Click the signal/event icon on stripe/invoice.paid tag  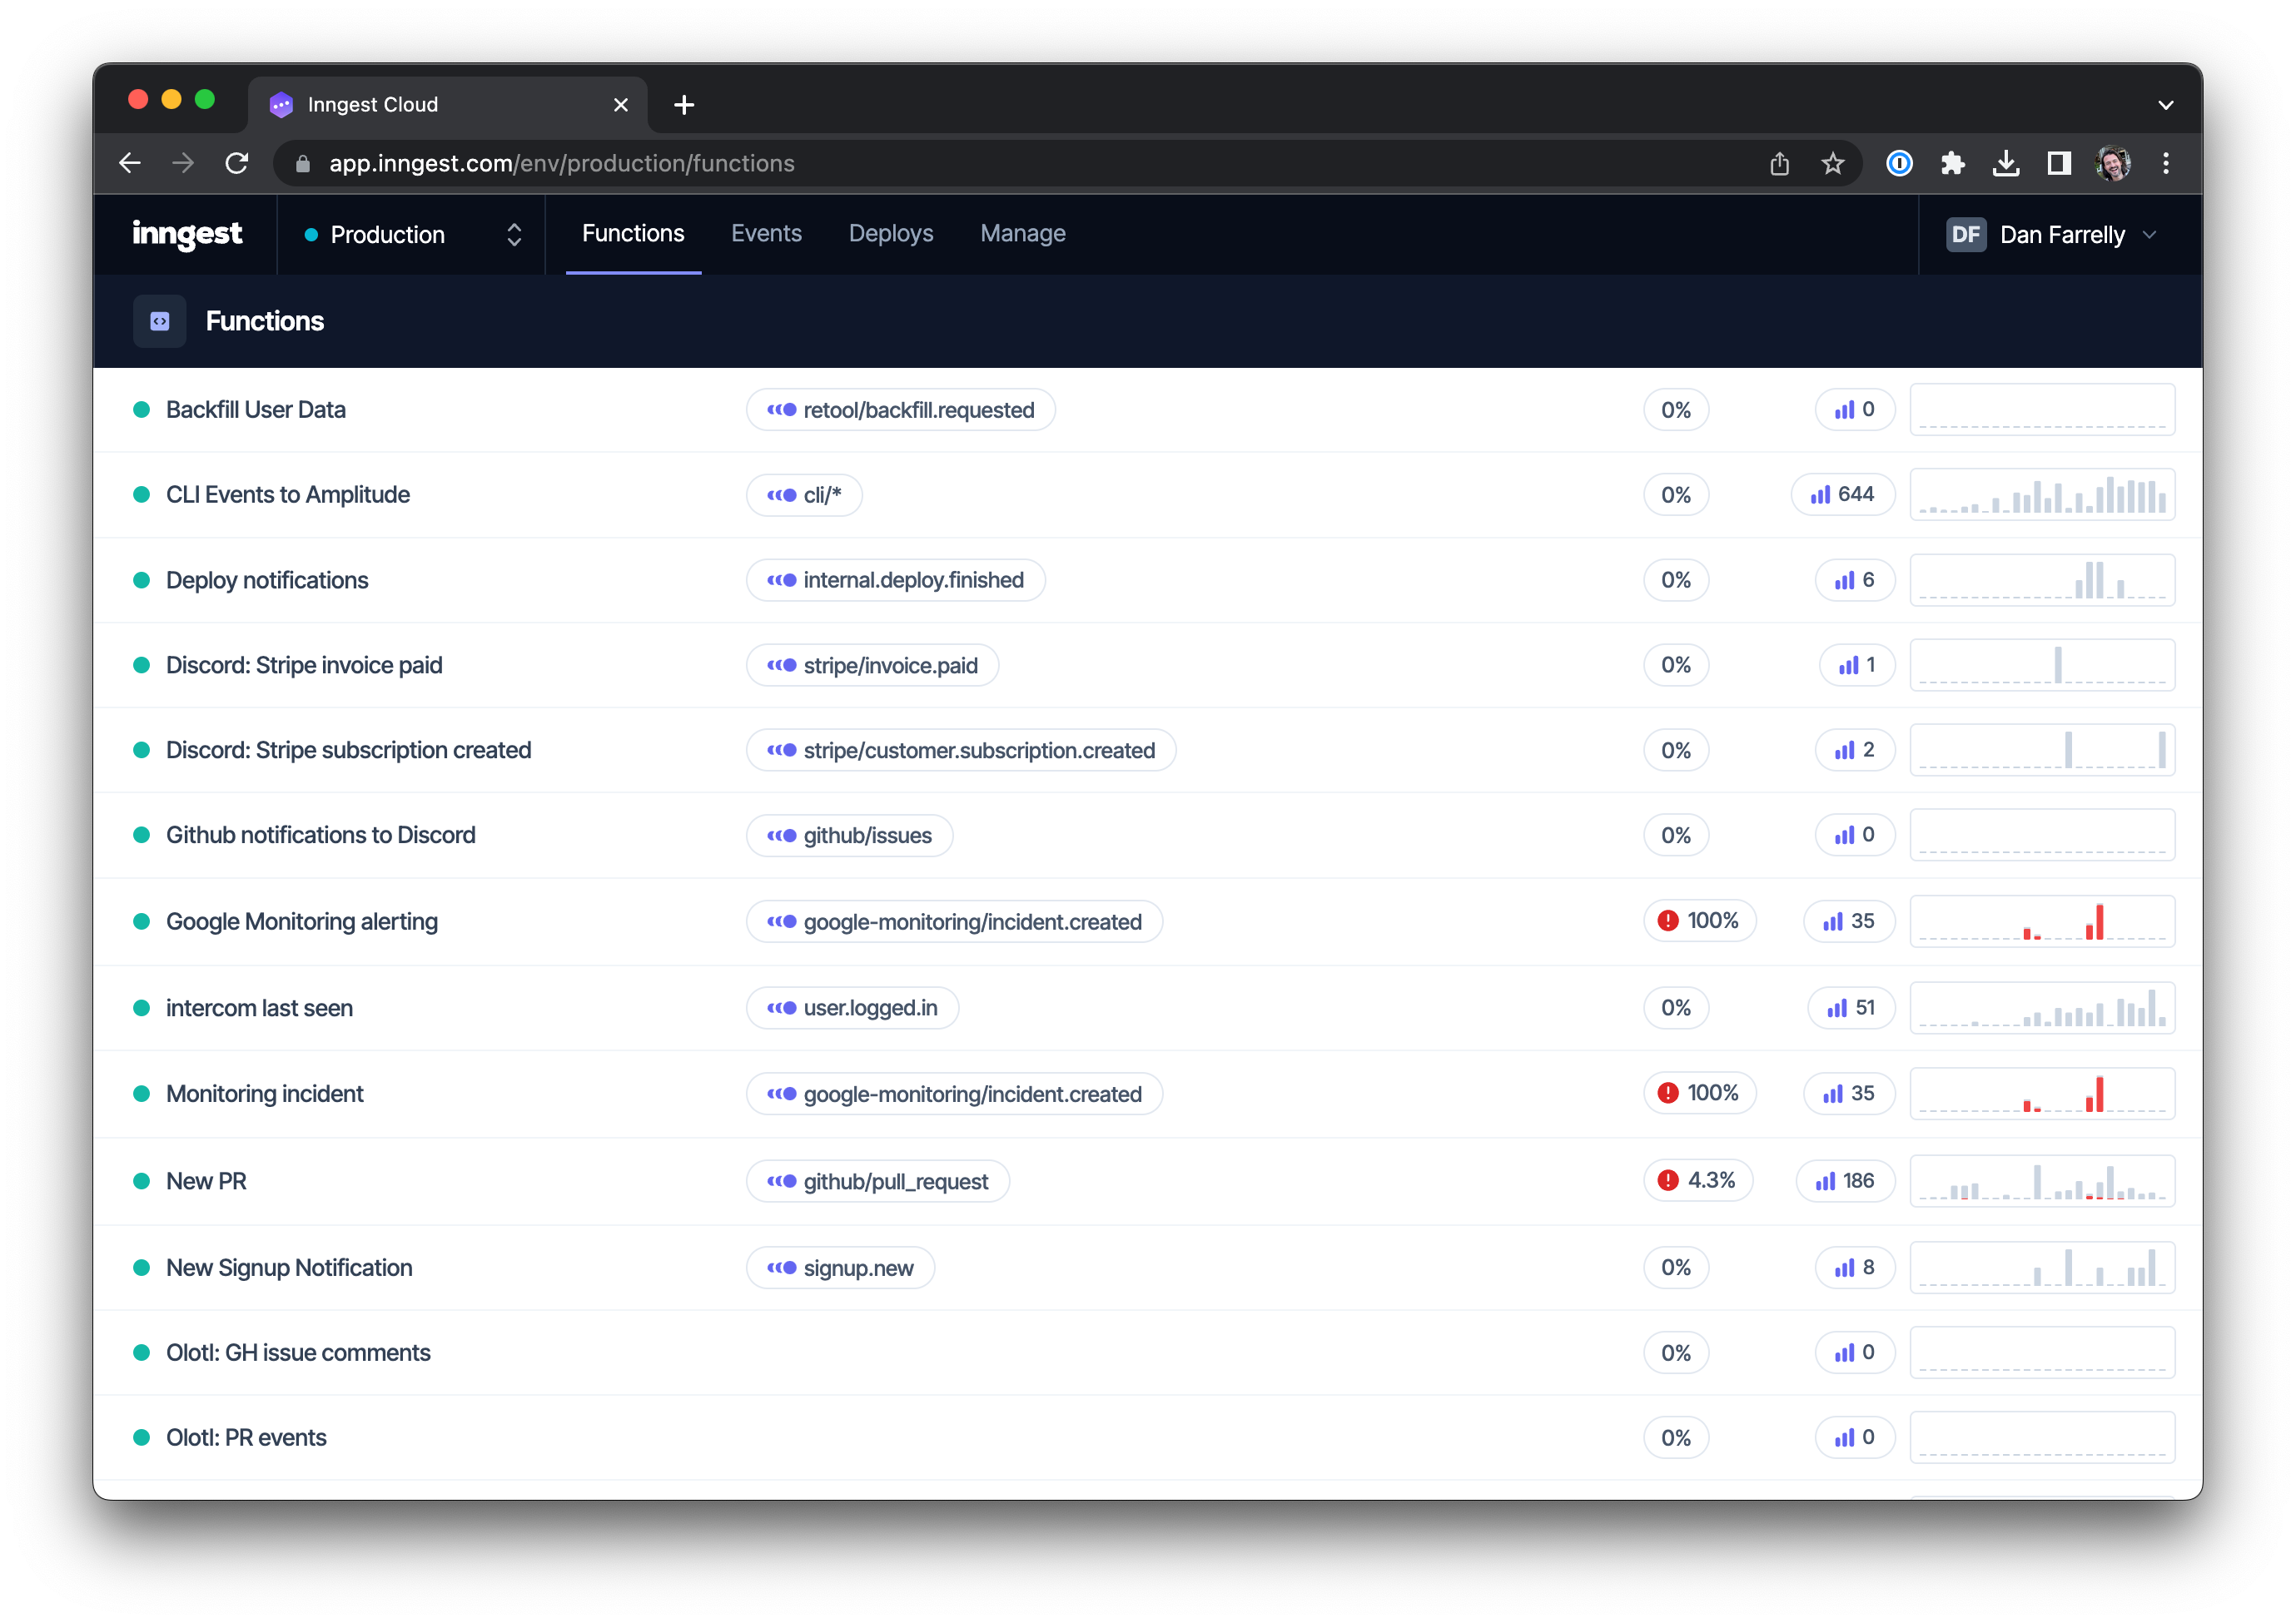[x=780, y=664]
